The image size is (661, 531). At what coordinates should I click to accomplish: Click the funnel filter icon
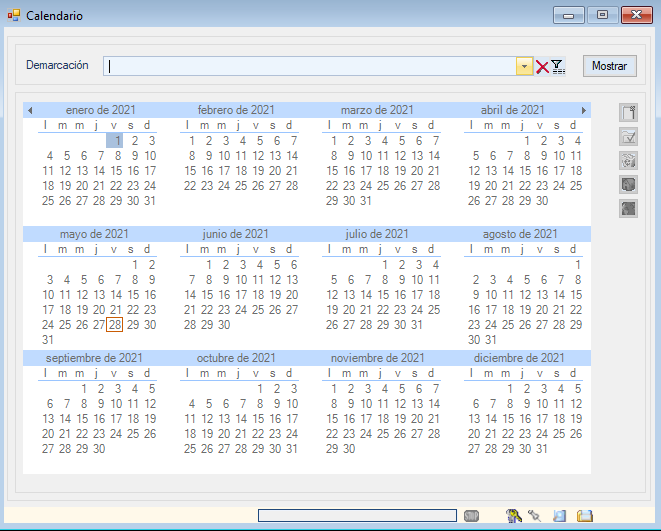coord(558,67)
